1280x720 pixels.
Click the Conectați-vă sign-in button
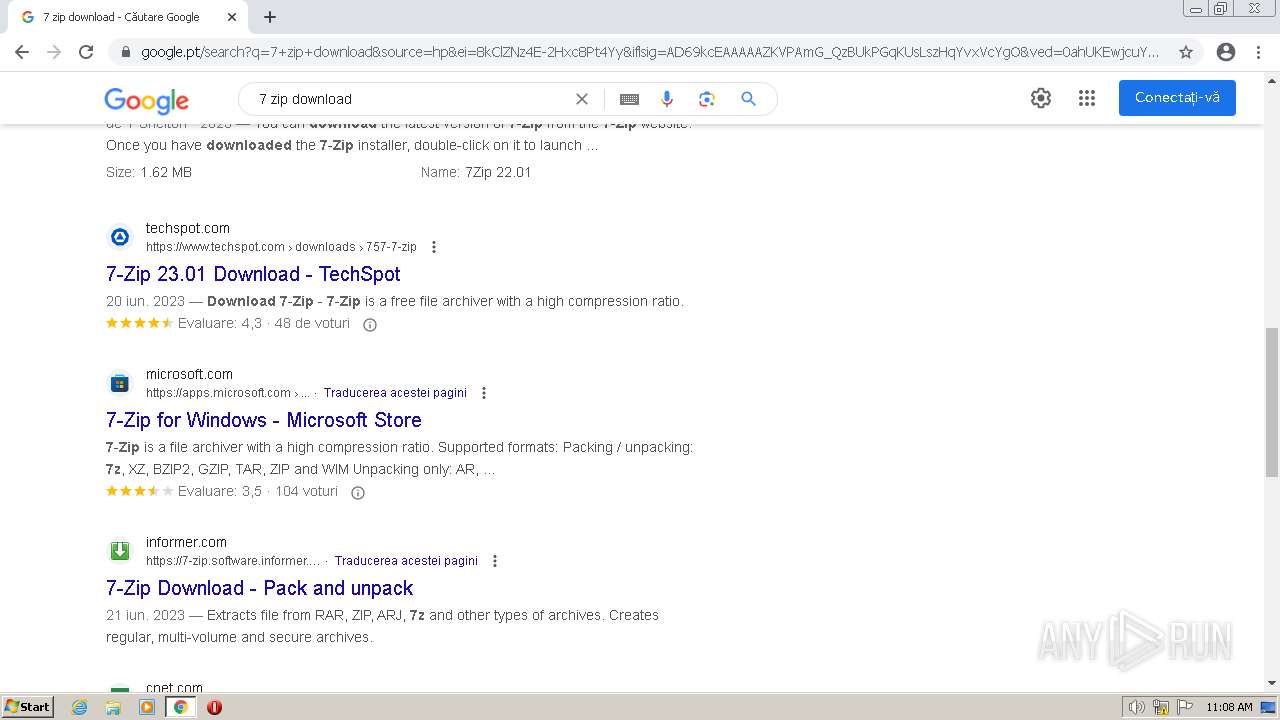tap(1177, 98)
